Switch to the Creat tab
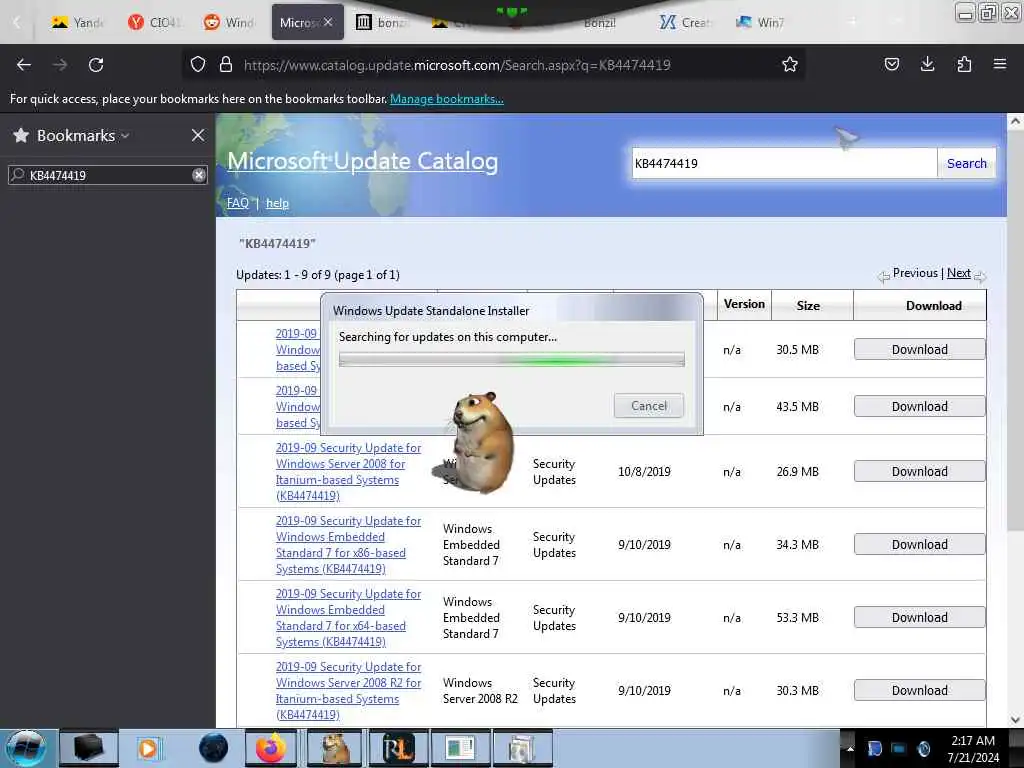This screenshot has height=768, width=1024. (x=686, y=23)
